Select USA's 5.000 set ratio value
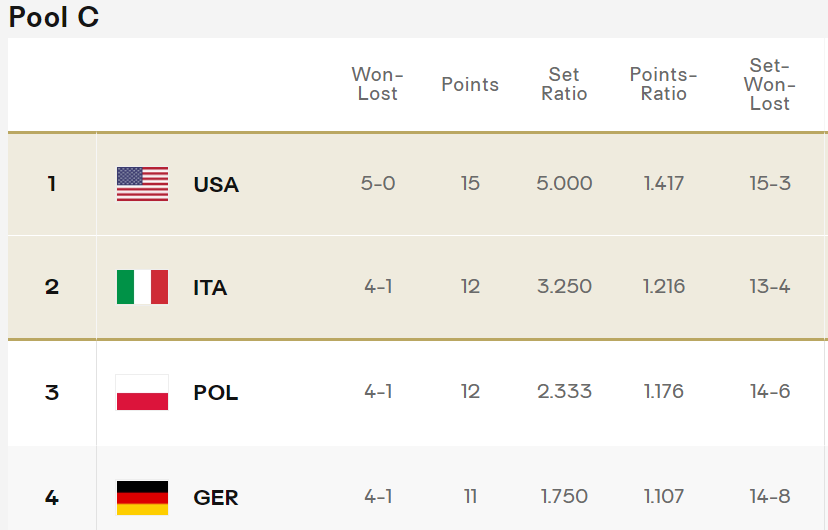This screenshot has width=828, height=530. [x=564, y=183]
